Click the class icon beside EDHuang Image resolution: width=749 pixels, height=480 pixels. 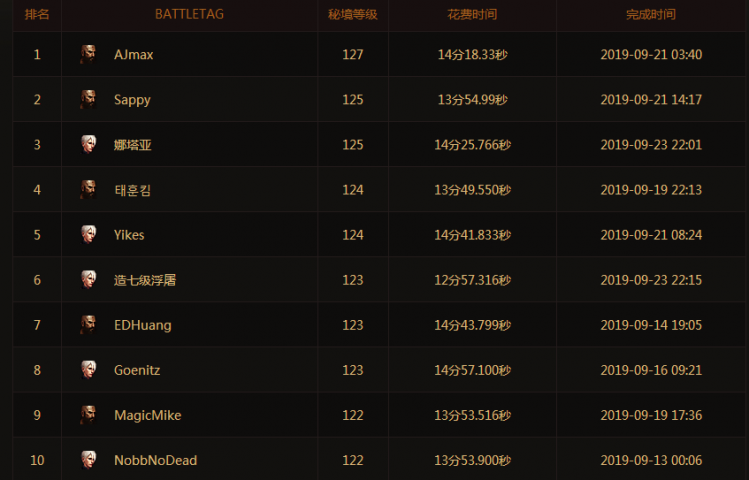tap(88, 324)
